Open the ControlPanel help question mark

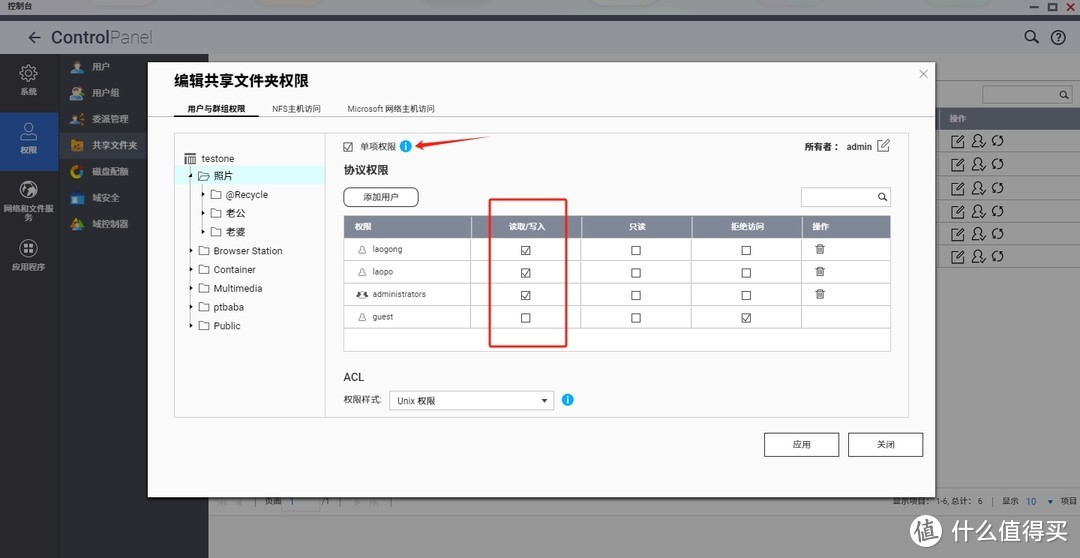coord(1058,38)
